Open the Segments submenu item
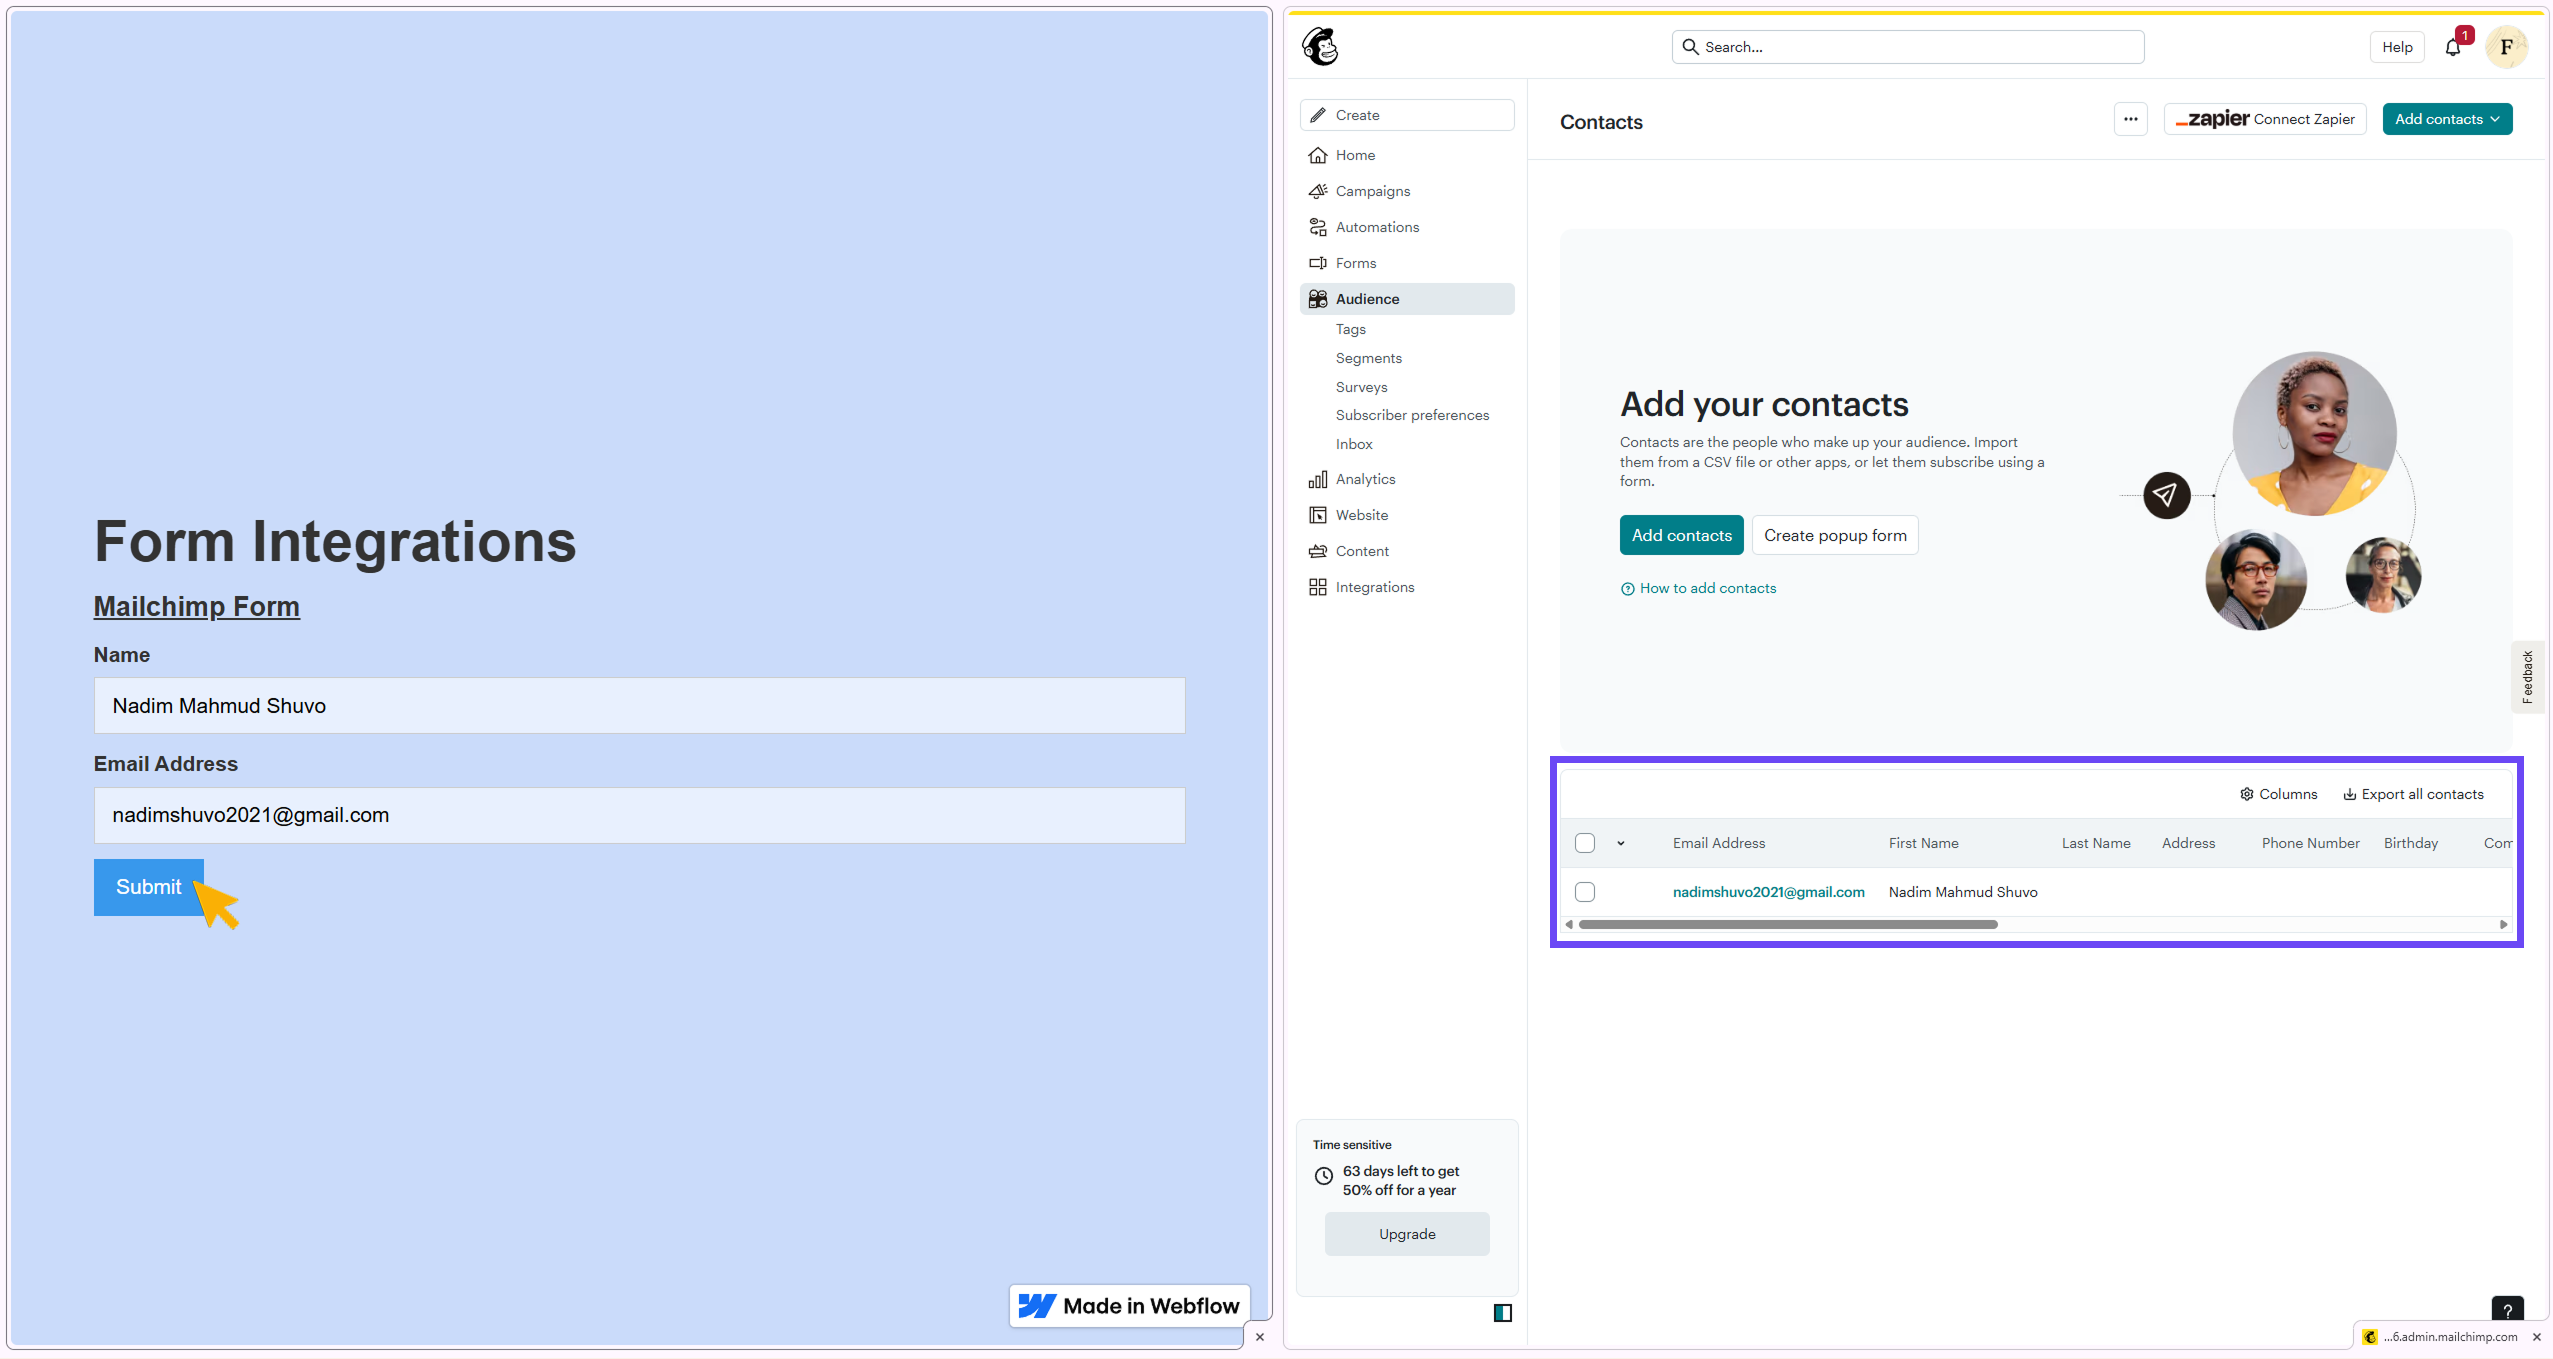 [x=1368, y=358]
